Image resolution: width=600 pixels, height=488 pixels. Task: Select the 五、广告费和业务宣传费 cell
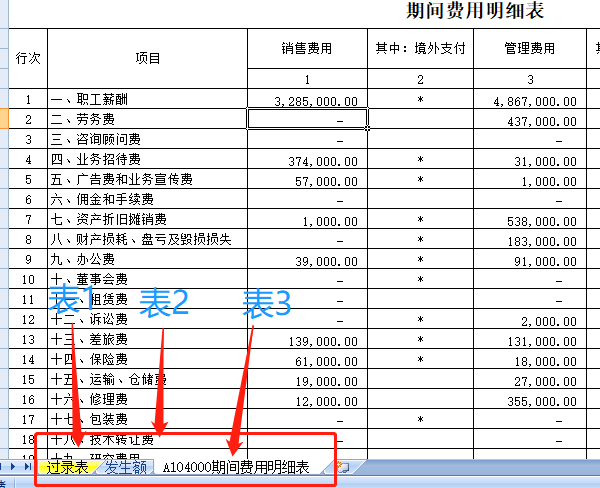(x=147, y=179)
